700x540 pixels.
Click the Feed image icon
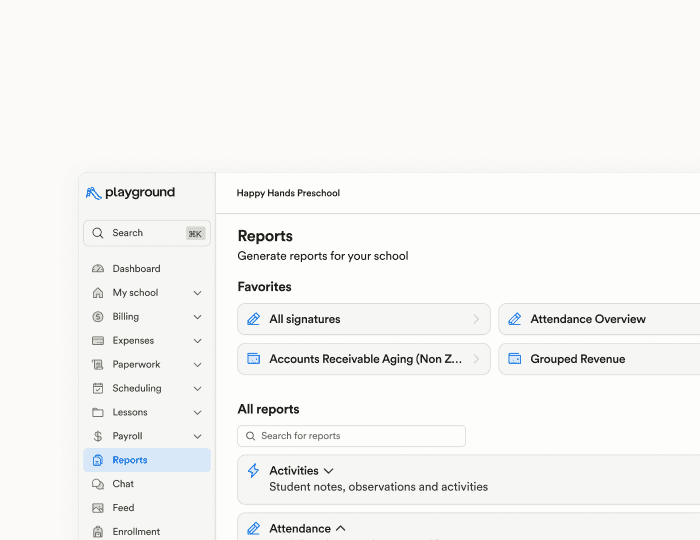98,508
